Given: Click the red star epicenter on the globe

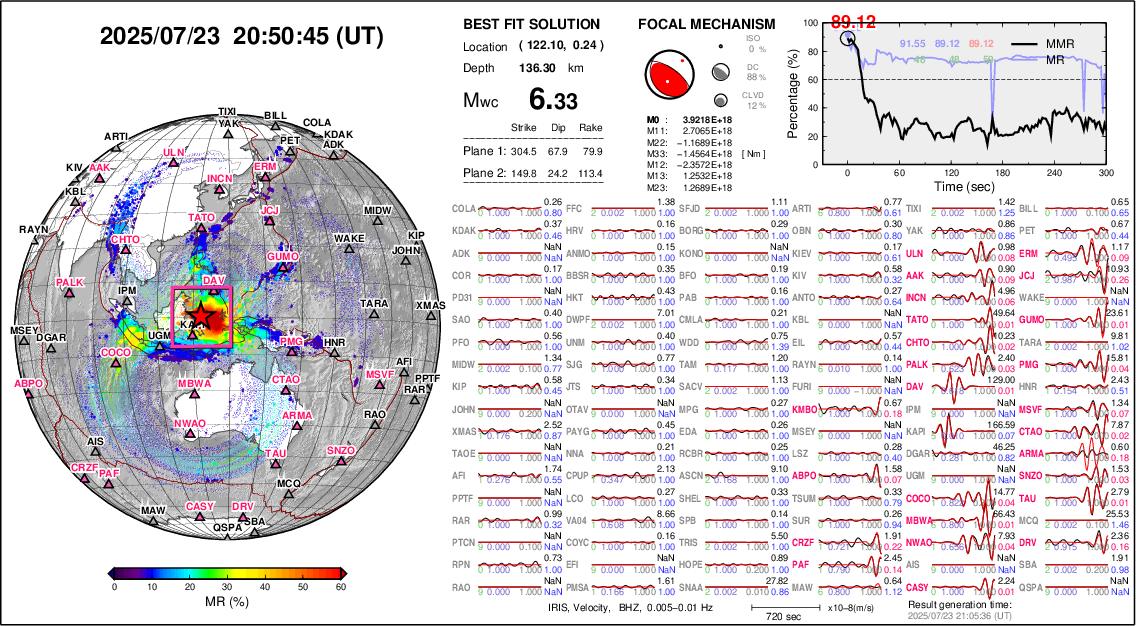Looking at the screenshot, I should click(201, 315).
